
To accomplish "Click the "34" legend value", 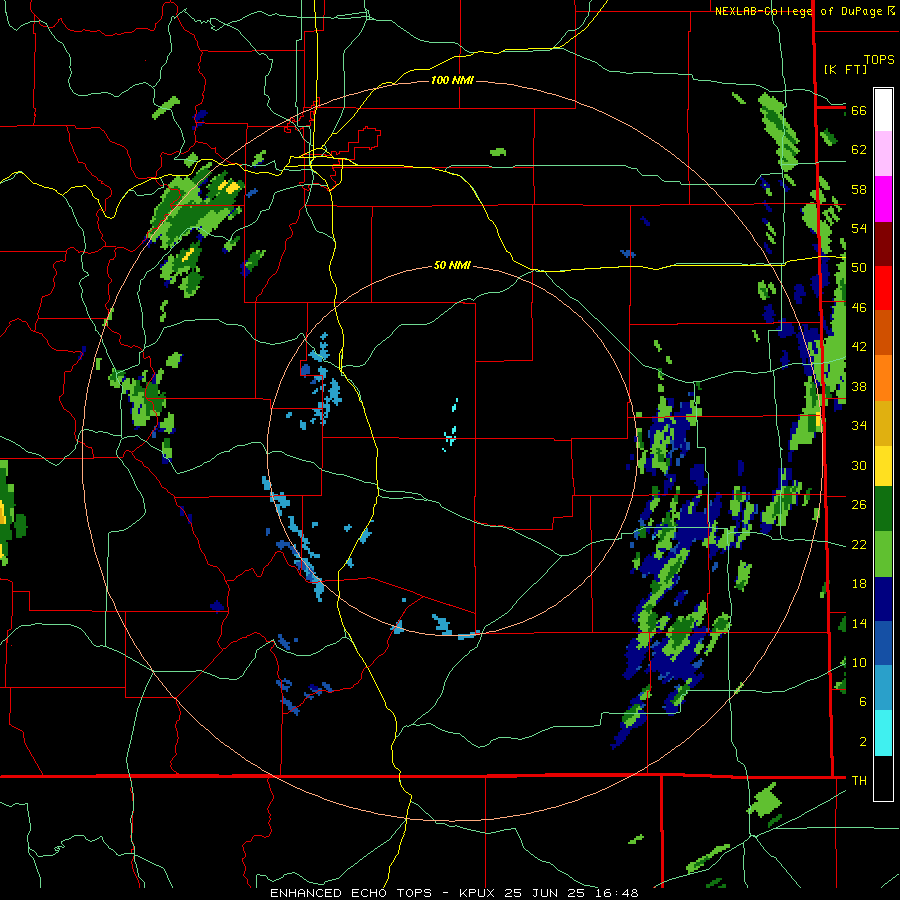I will [859, 426].
